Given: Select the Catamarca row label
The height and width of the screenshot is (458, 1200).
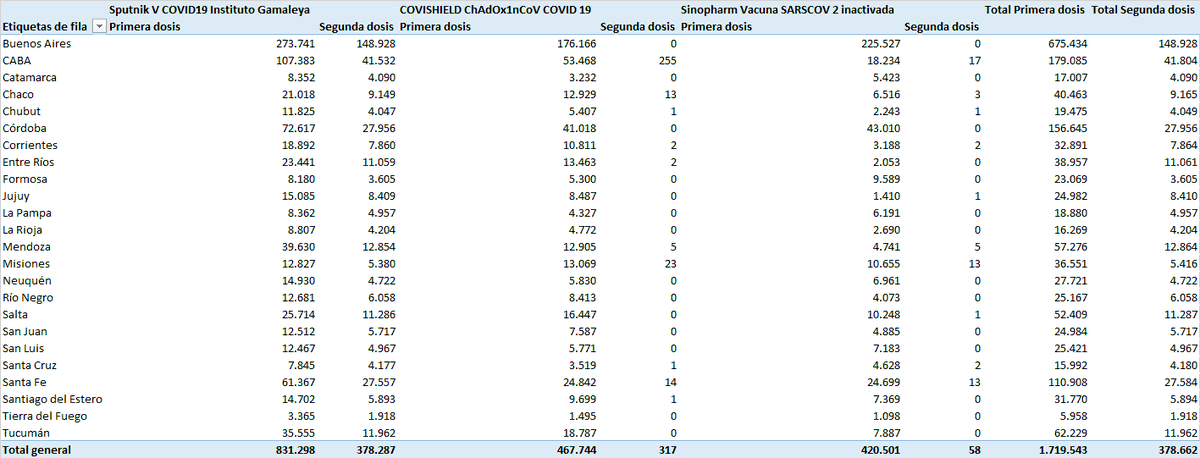Looking at the screenshot, I should (30, 78).
